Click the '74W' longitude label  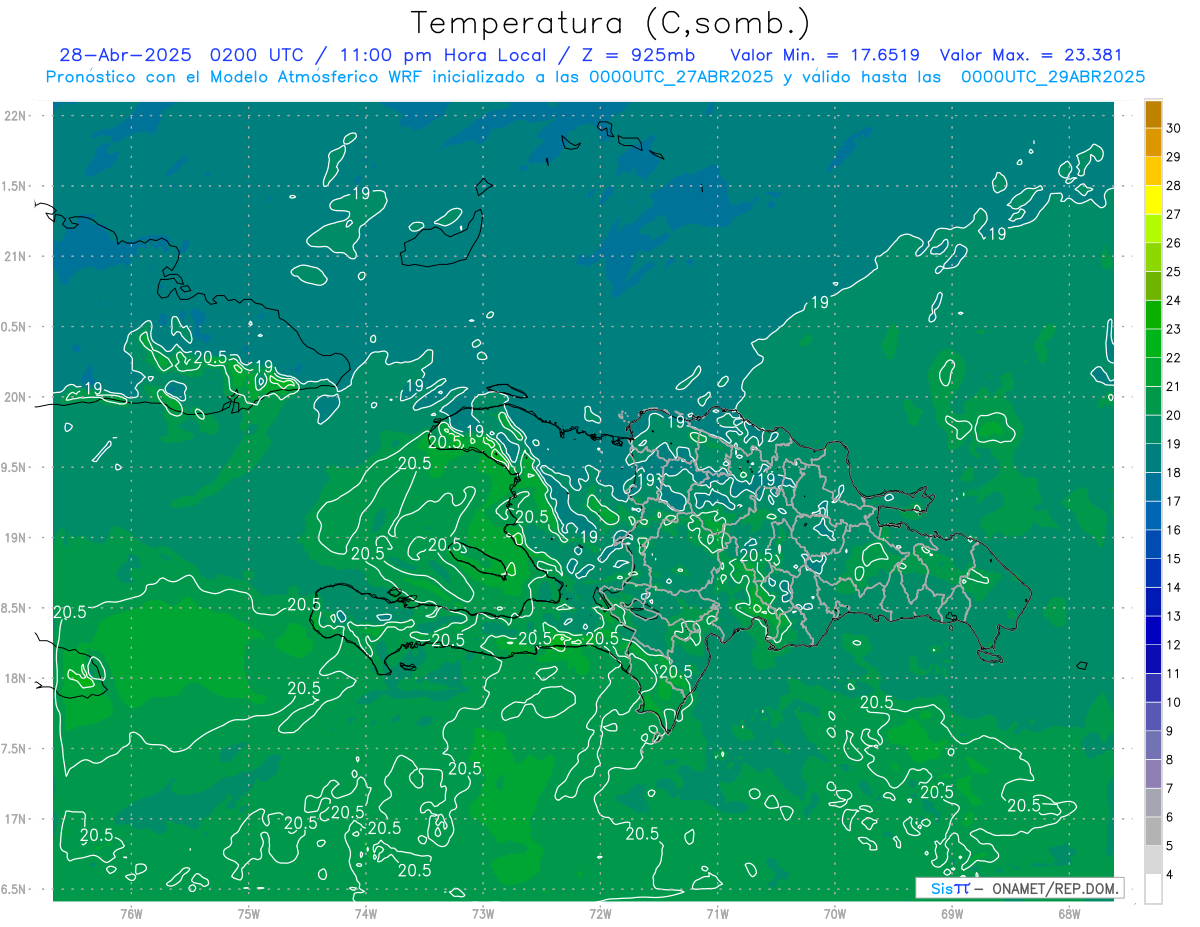click(x=365, y=914)
